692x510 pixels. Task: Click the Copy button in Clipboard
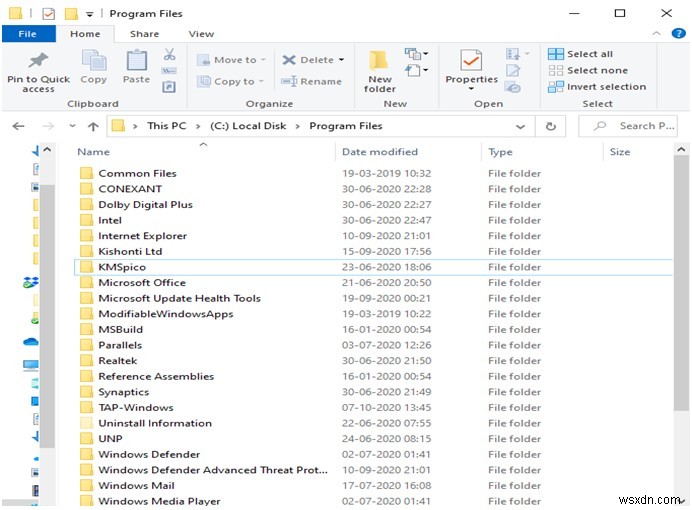coord(94,67)
